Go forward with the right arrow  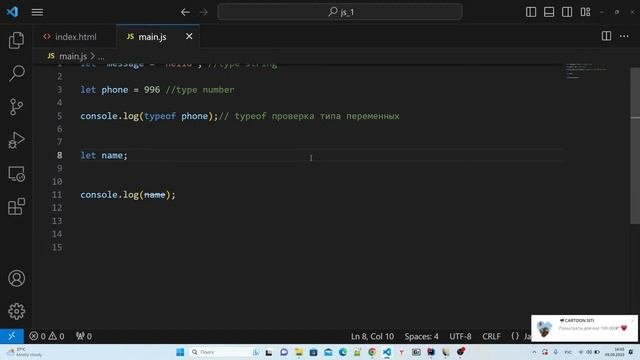[203, 12]
